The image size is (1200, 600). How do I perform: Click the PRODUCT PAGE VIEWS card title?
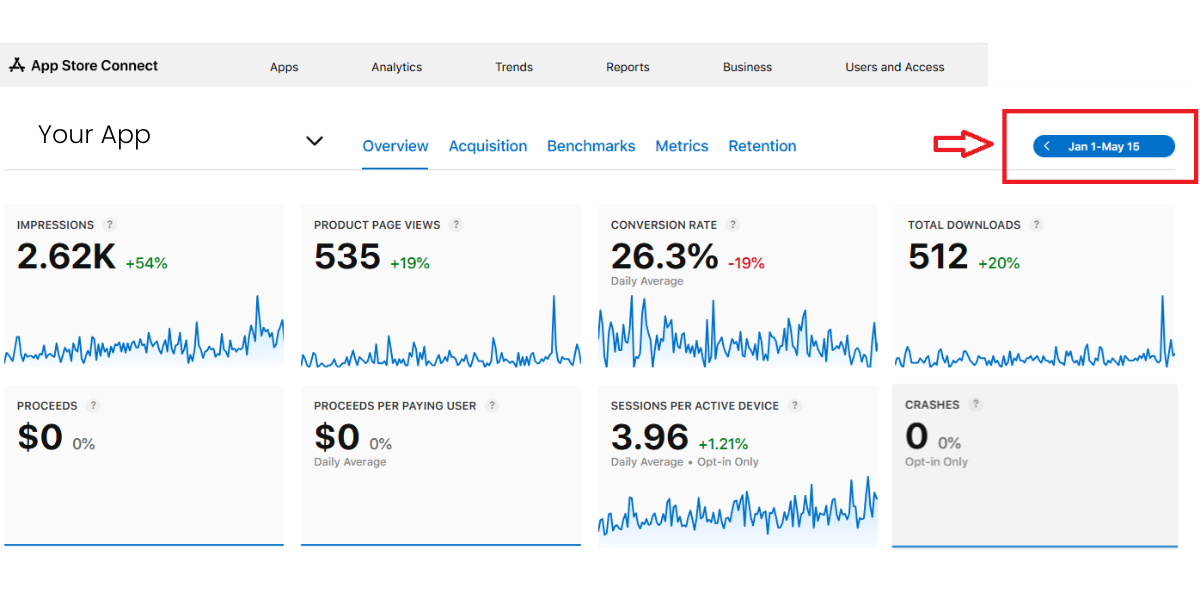378,225
